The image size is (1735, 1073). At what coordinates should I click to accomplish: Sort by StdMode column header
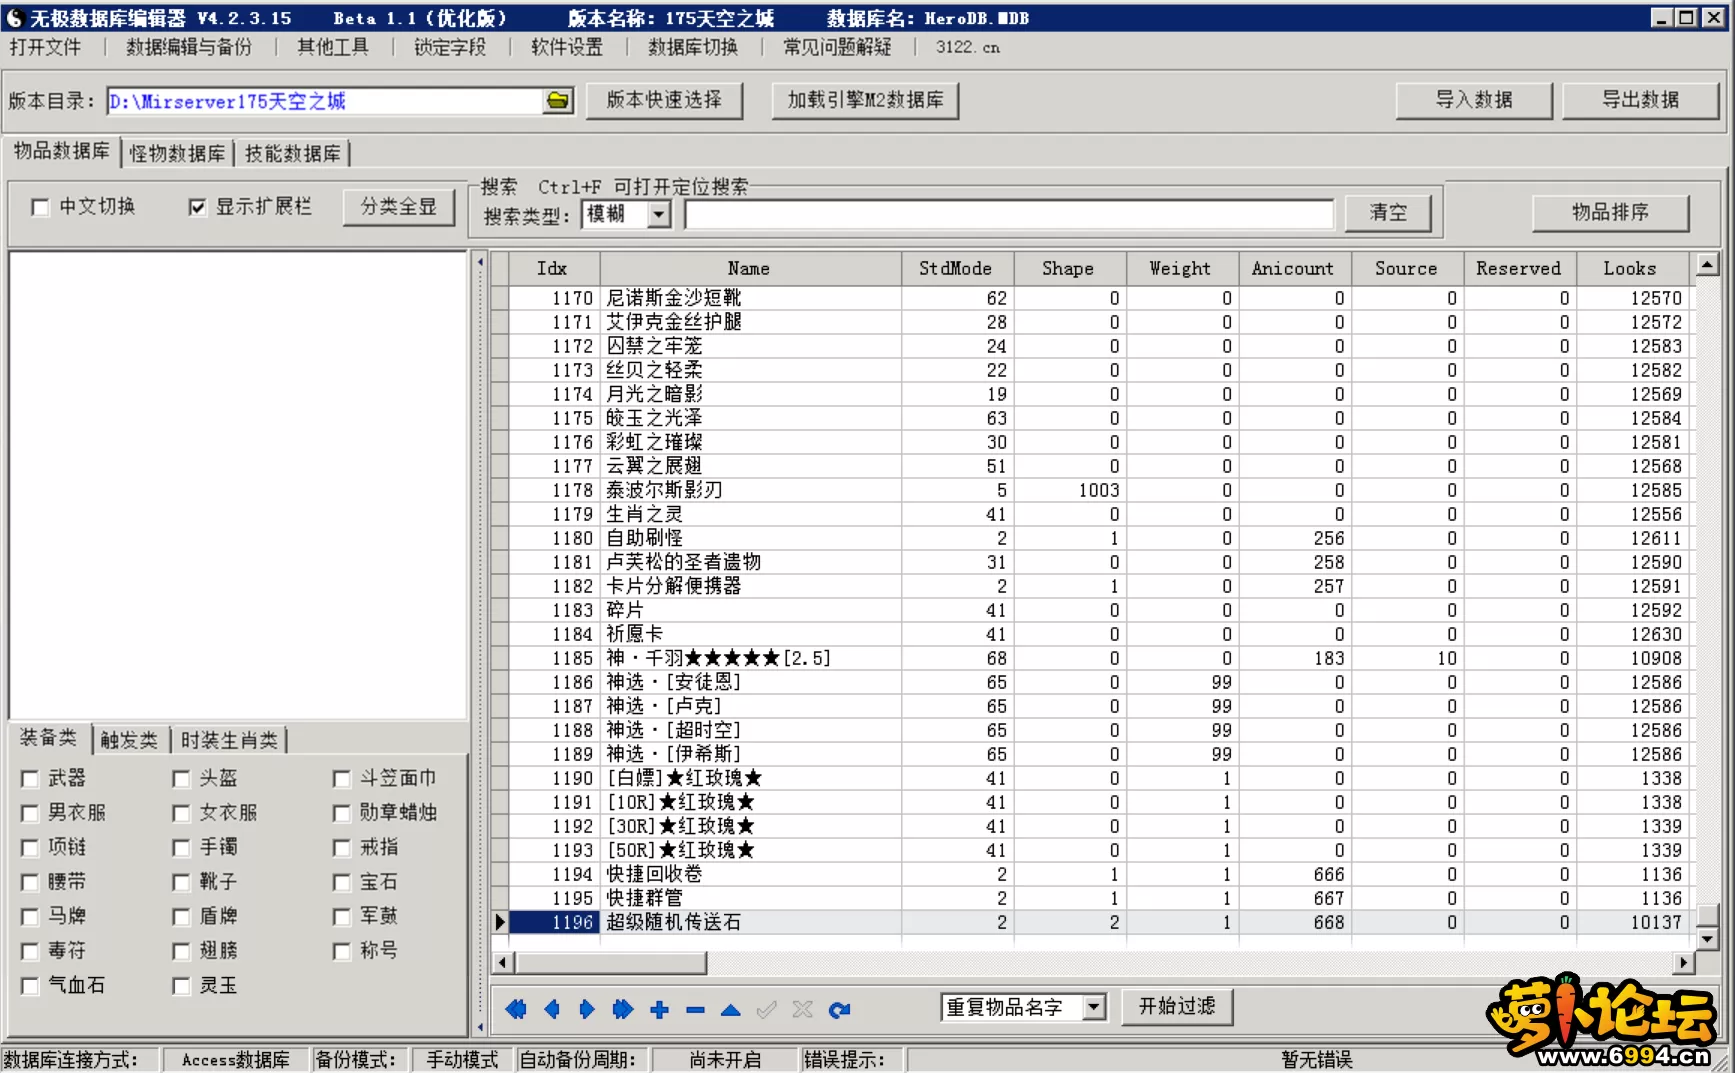956,269
